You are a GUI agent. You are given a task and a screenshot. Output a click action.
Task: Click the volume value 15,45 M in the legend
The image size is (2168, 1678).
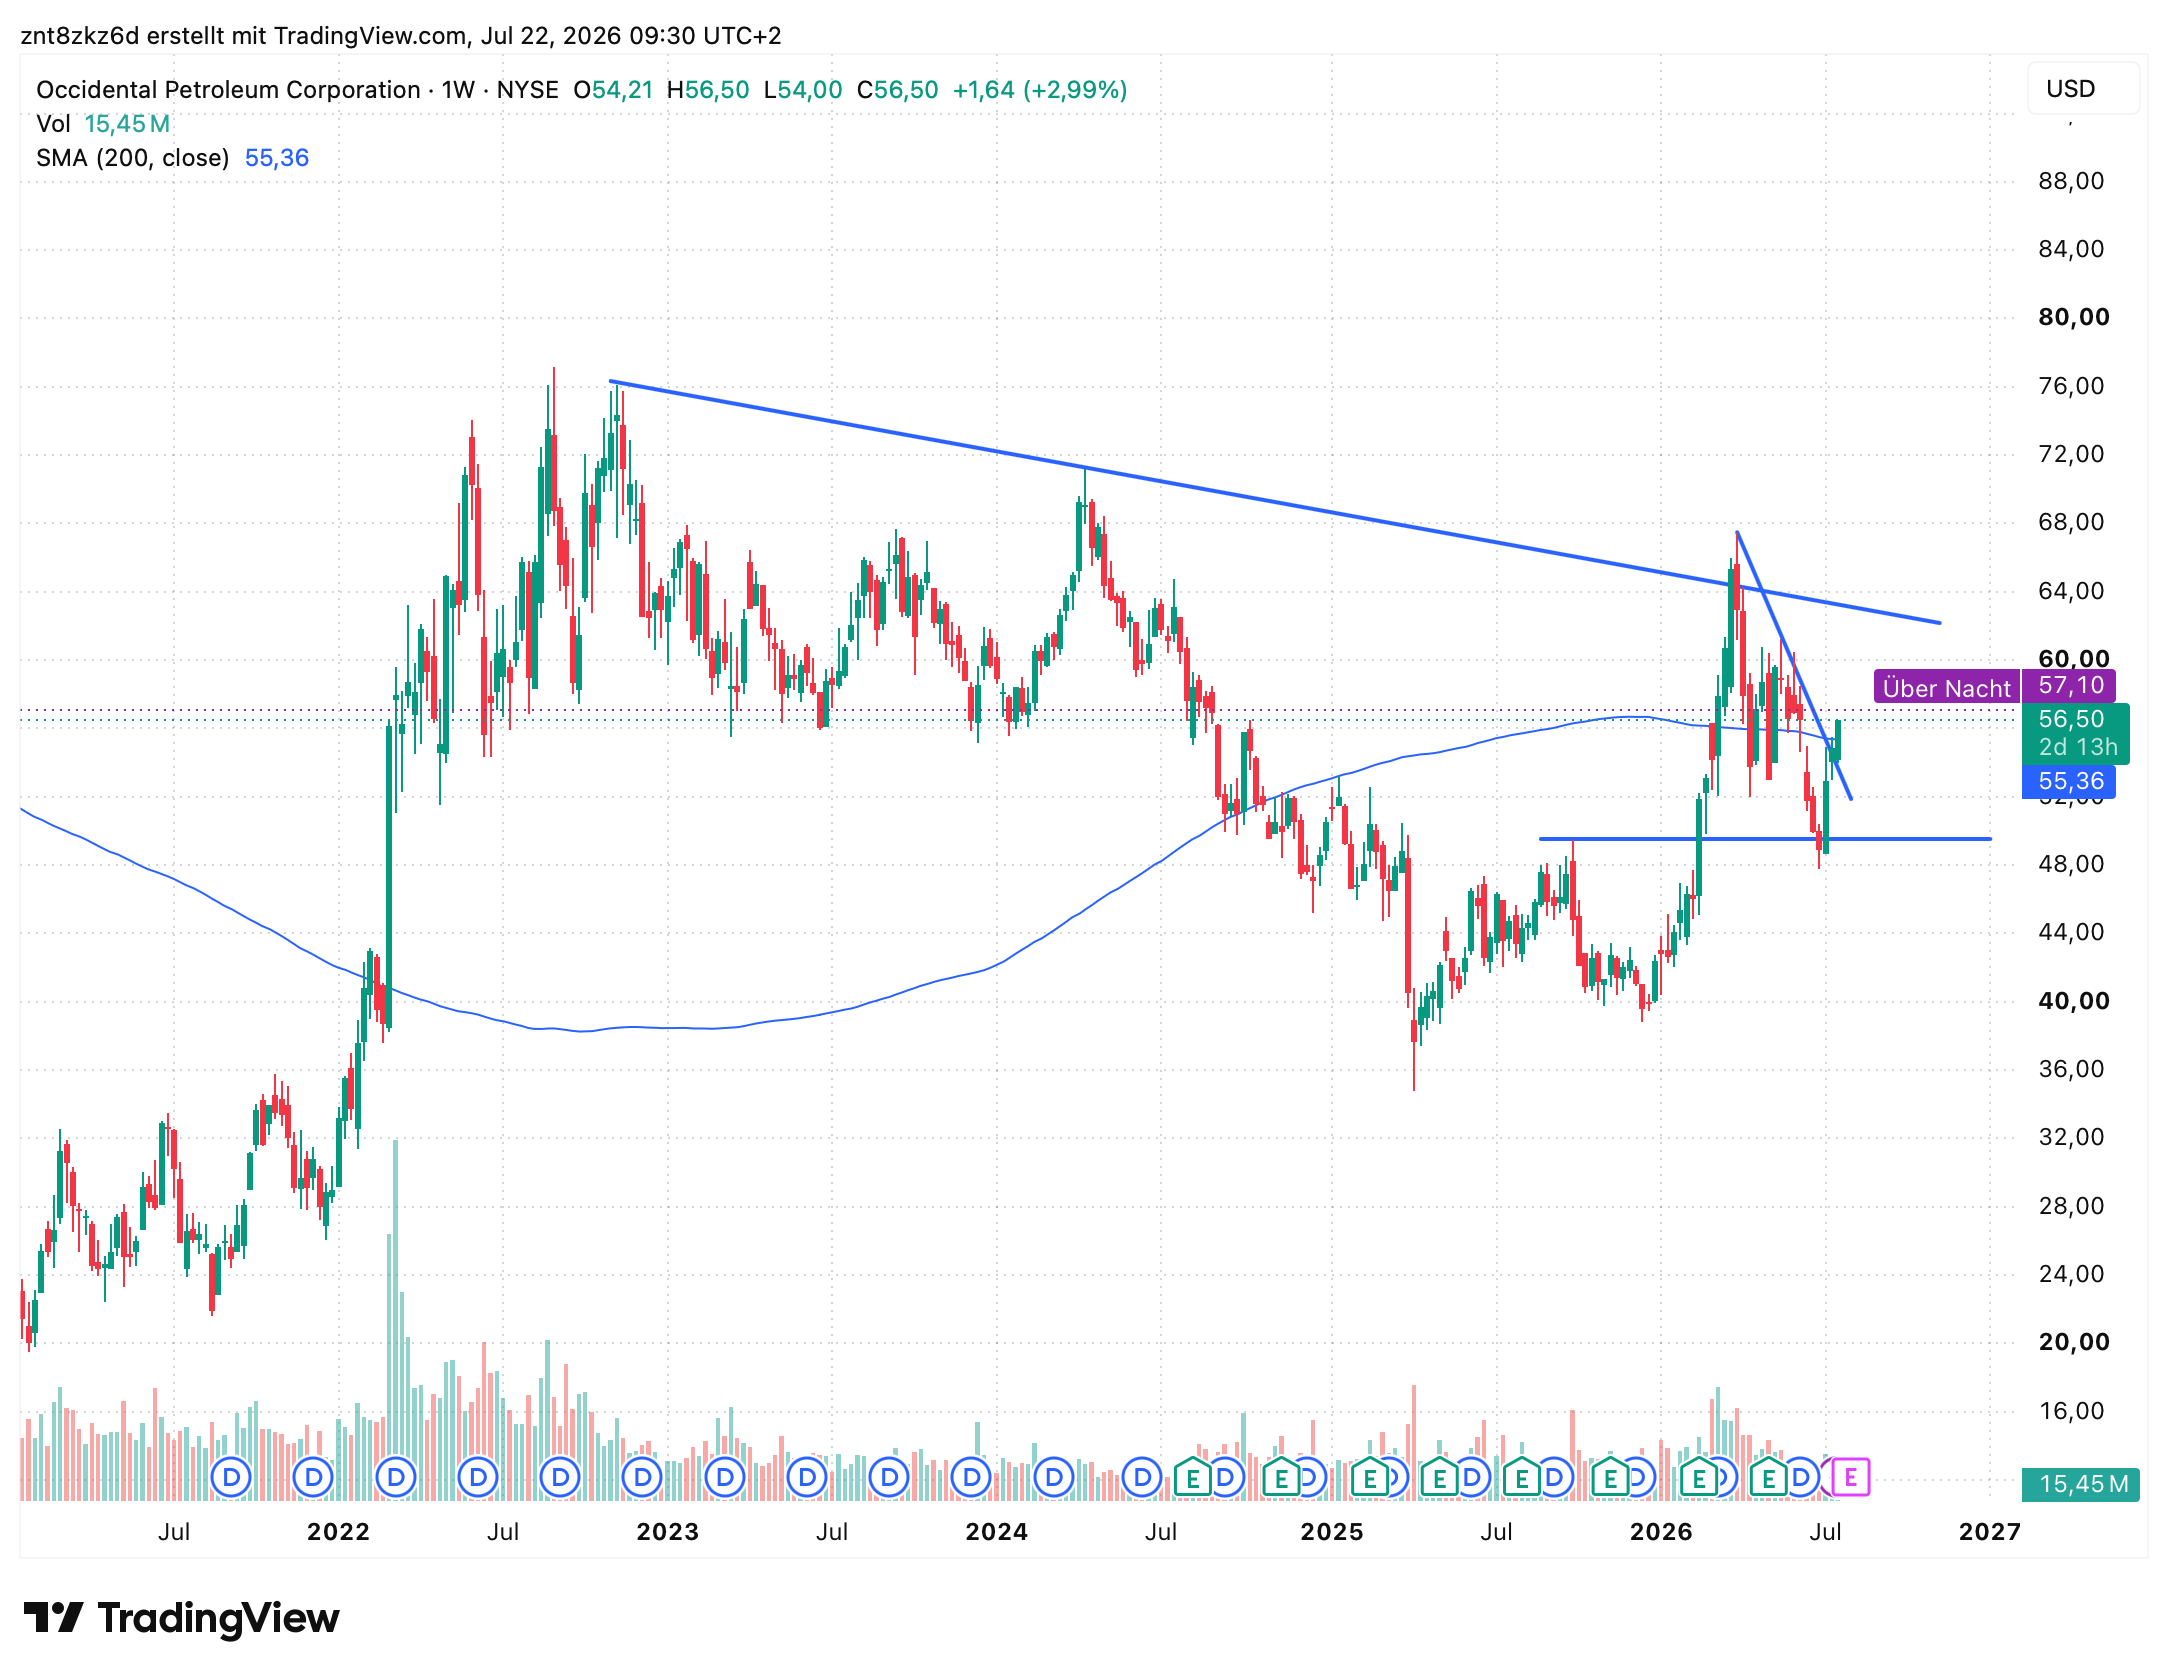click(127, 124)
